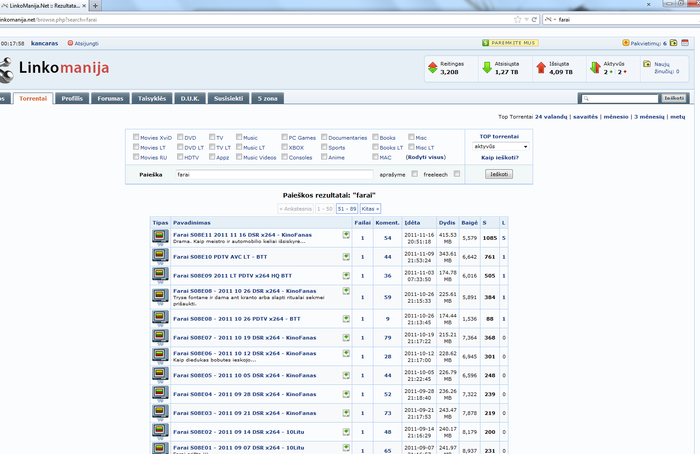
Task: Click the TV category icon for Farai S08E11
Action: tap(160, 237)
